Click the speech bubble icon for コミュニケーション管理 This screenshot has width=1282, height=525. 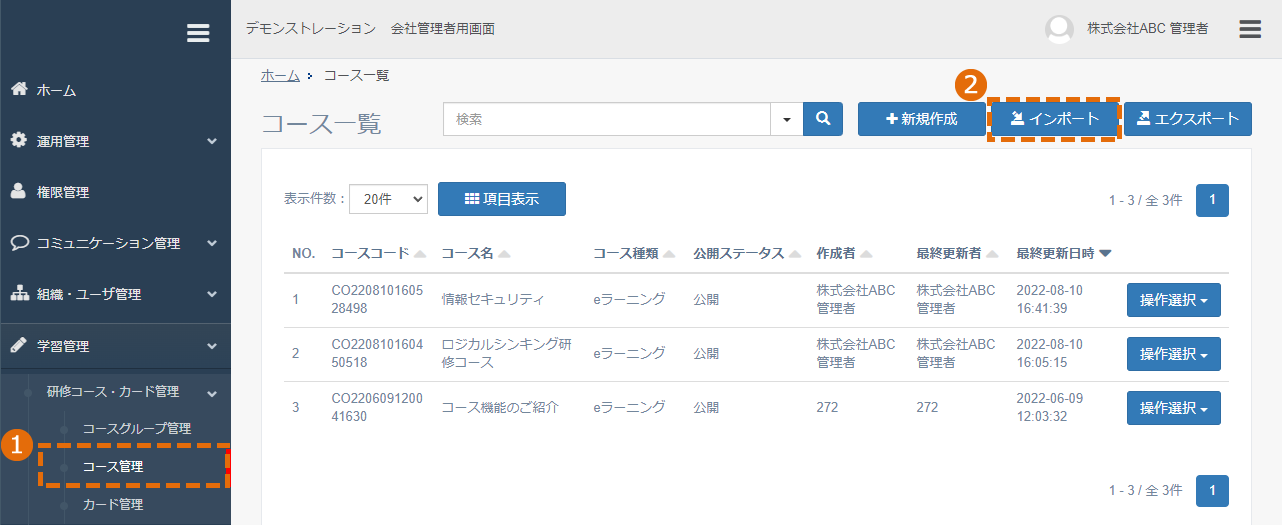tap(19, 243)
